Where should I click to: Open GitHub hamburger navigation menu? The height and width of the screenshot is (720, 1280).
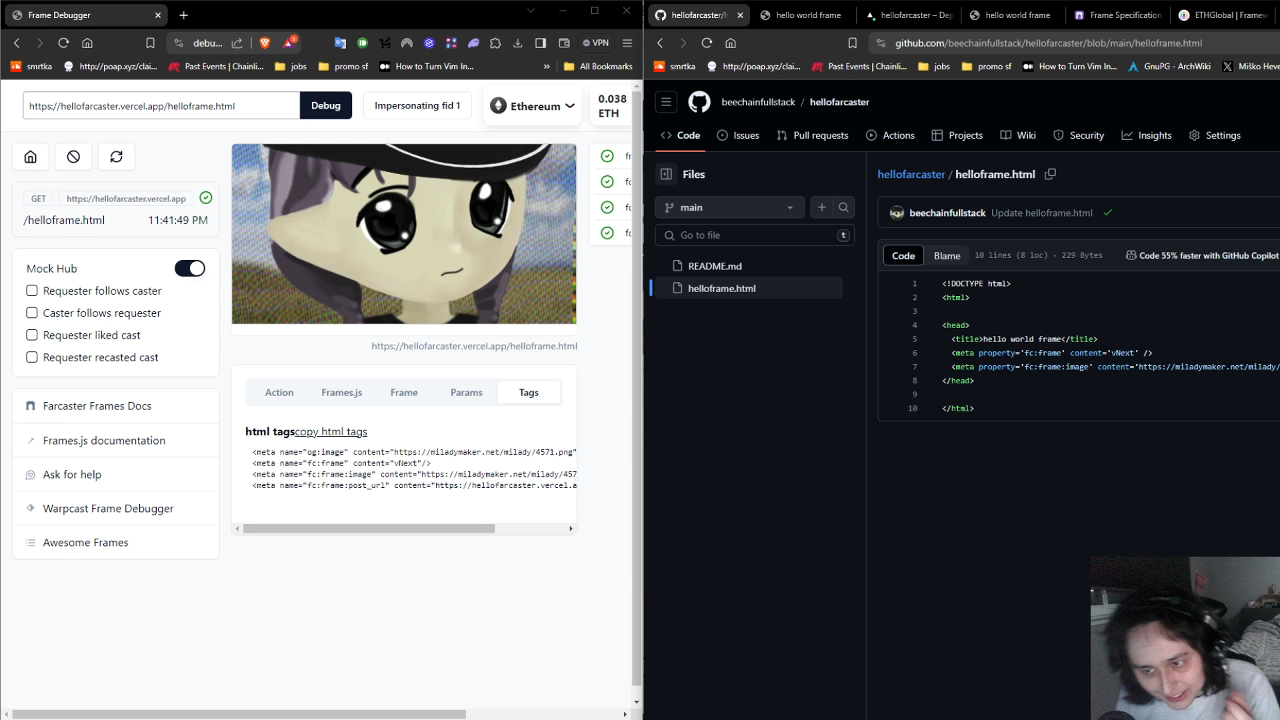click(x=666, y=102)
